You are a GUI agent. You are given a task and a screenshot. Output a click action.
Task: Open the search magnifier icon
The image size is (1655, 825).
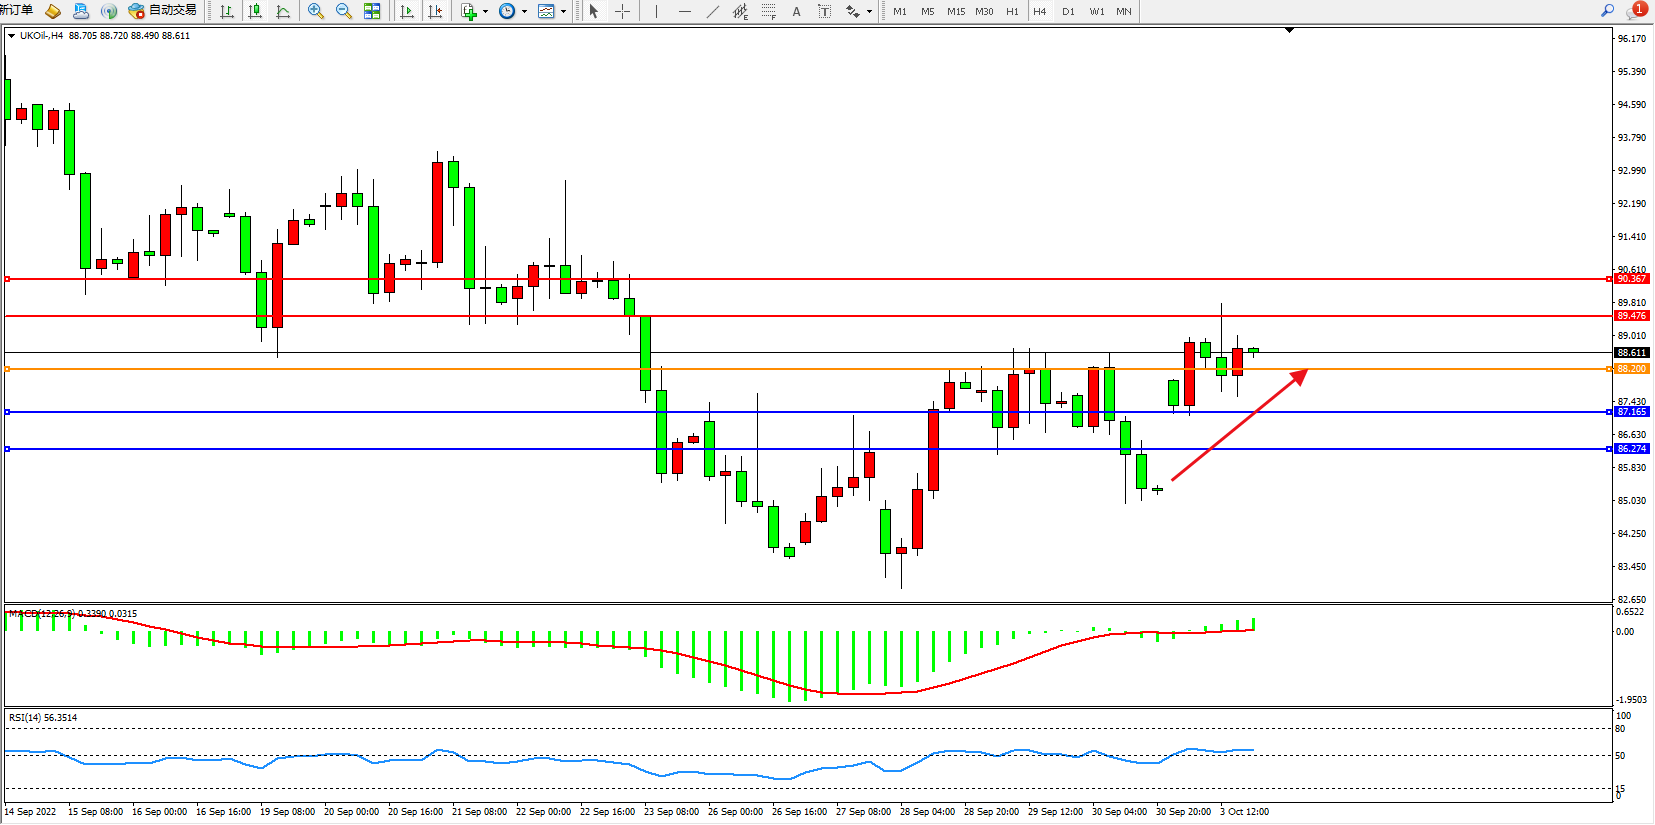click(1607, 10)
